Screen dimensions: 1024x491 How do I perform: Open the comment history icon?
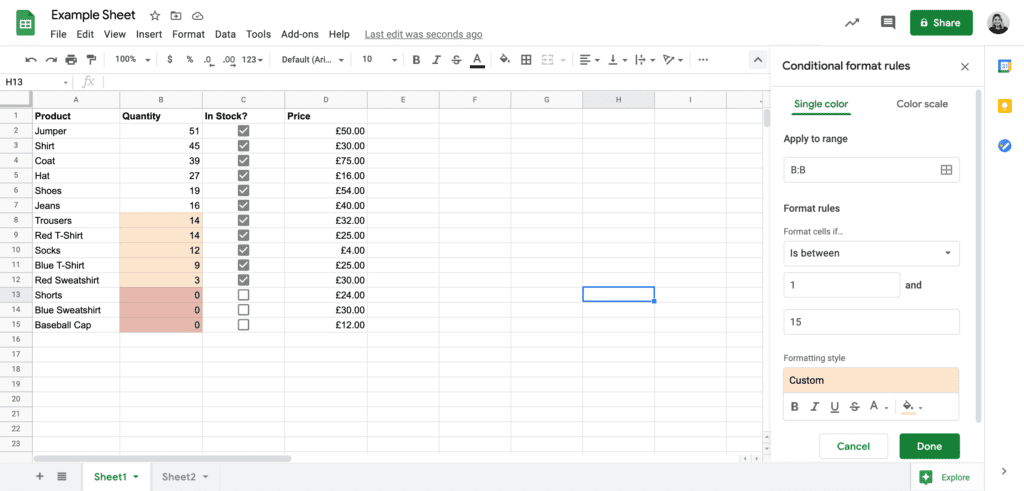point(887,22)
